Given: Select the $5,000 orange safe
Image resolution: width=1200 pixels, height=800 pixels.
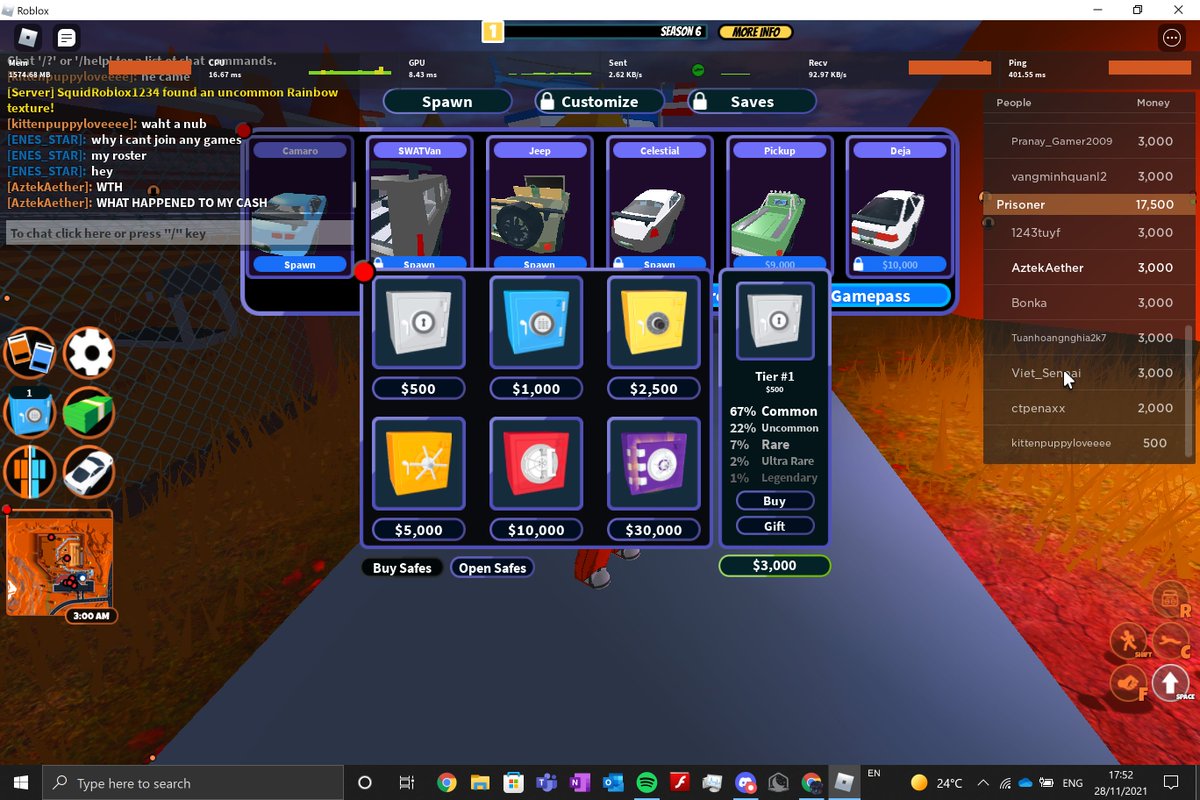Looking at the screenshot, I should tap(418, 464).
